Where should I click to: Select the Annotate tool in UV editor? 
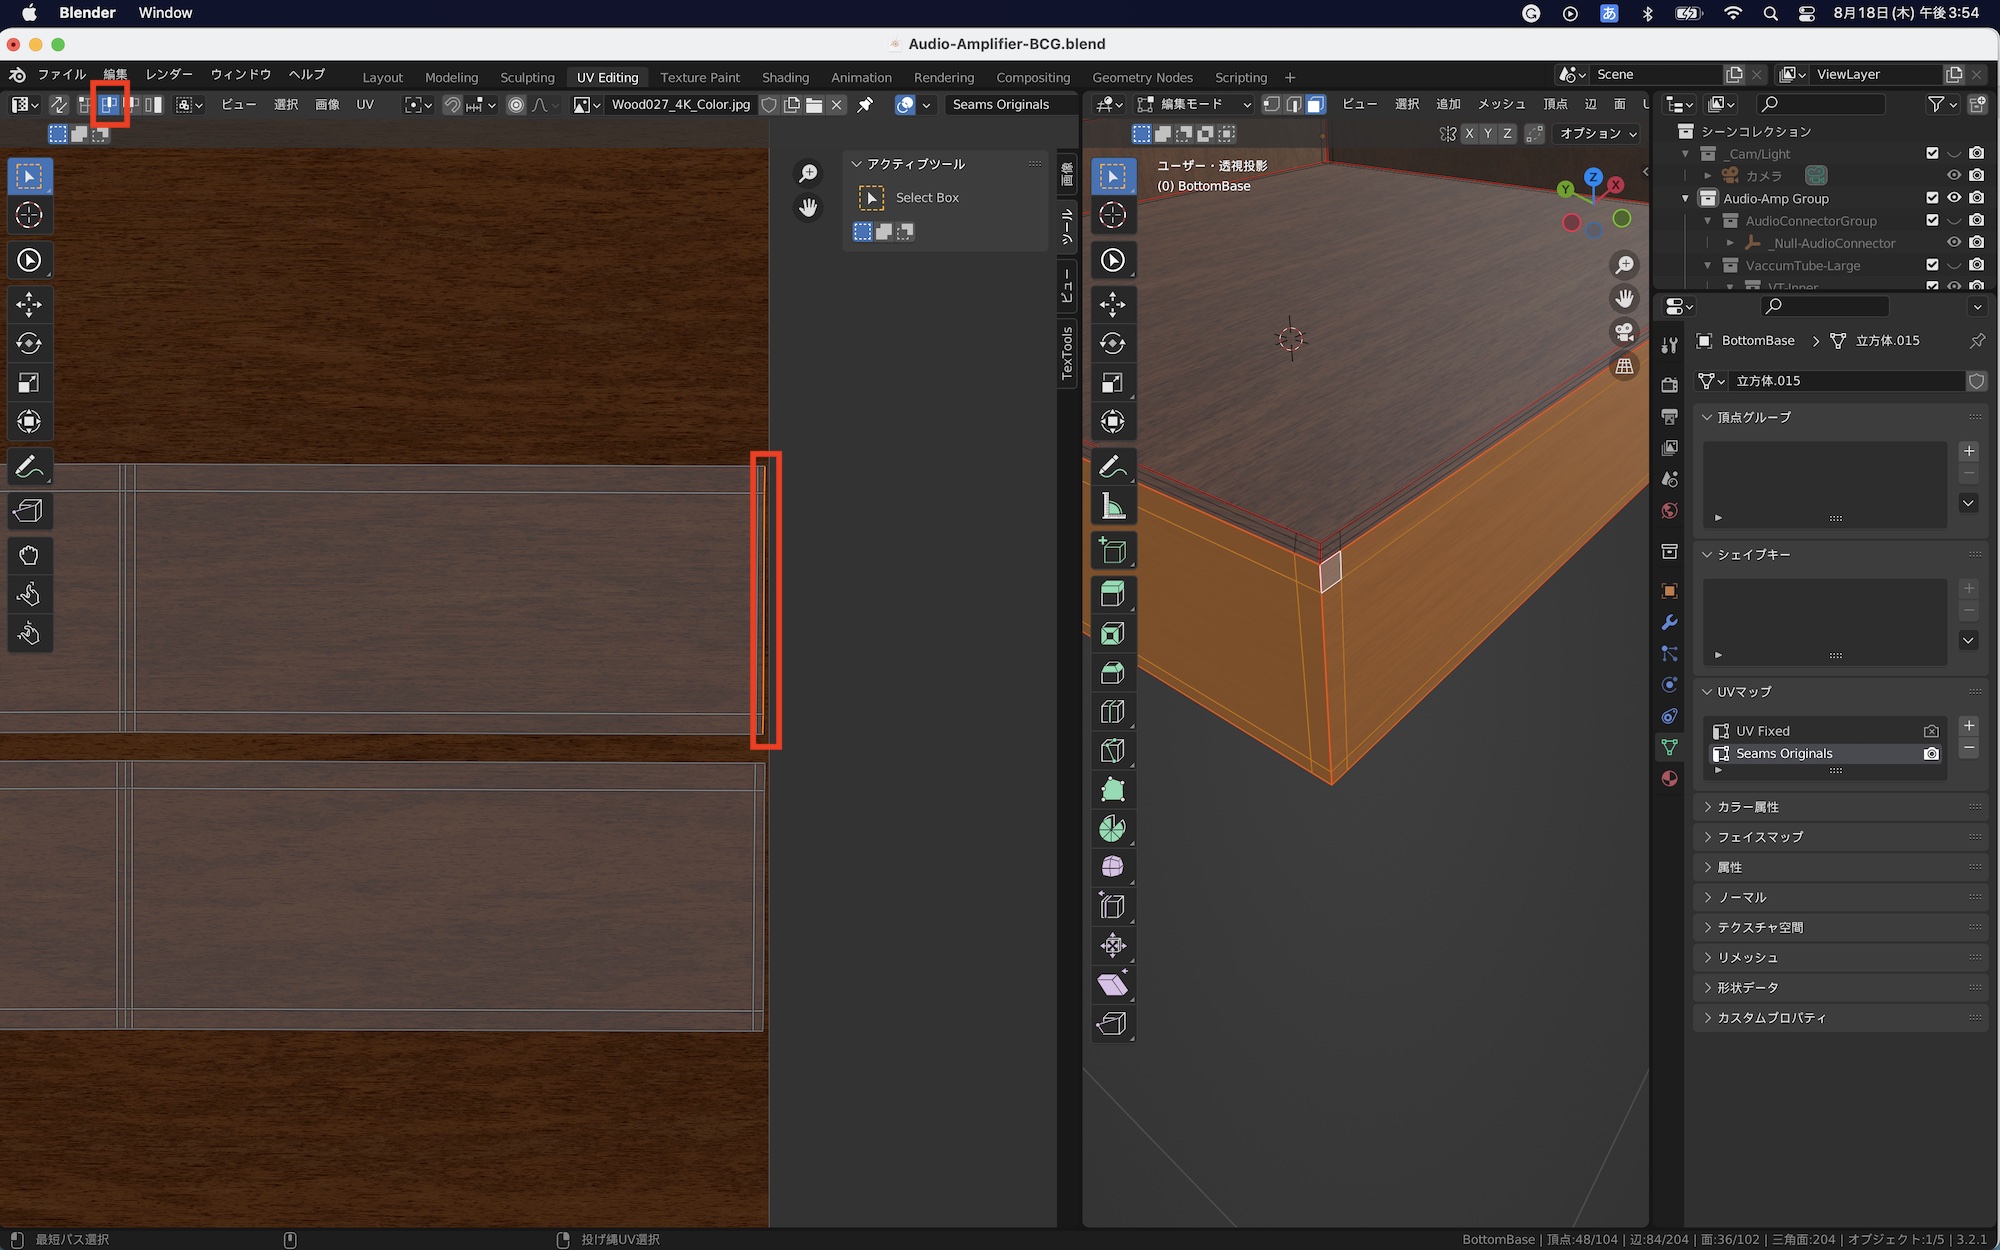pos(28,467)
